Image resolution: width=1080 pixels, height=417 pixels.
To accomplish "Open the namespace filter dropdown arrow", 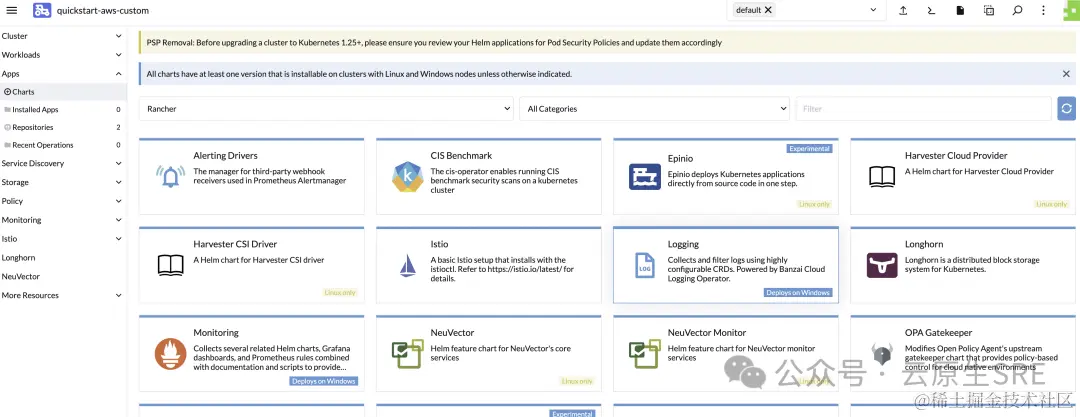I will (x=873, y=10).
